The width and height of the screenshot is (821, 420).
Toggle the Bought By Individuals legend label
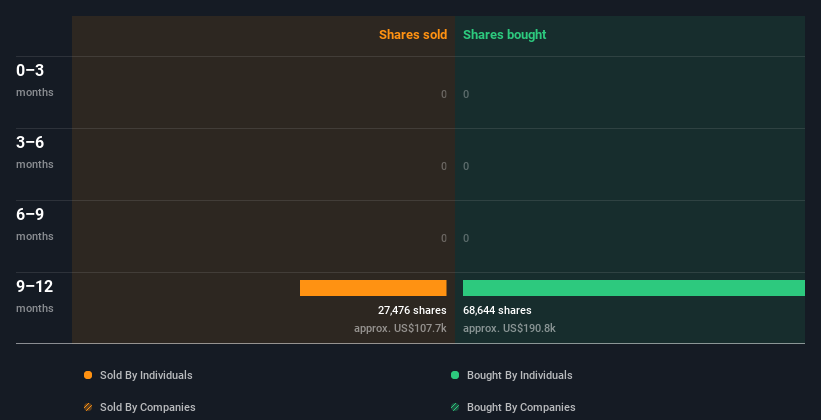coord(519,375)
